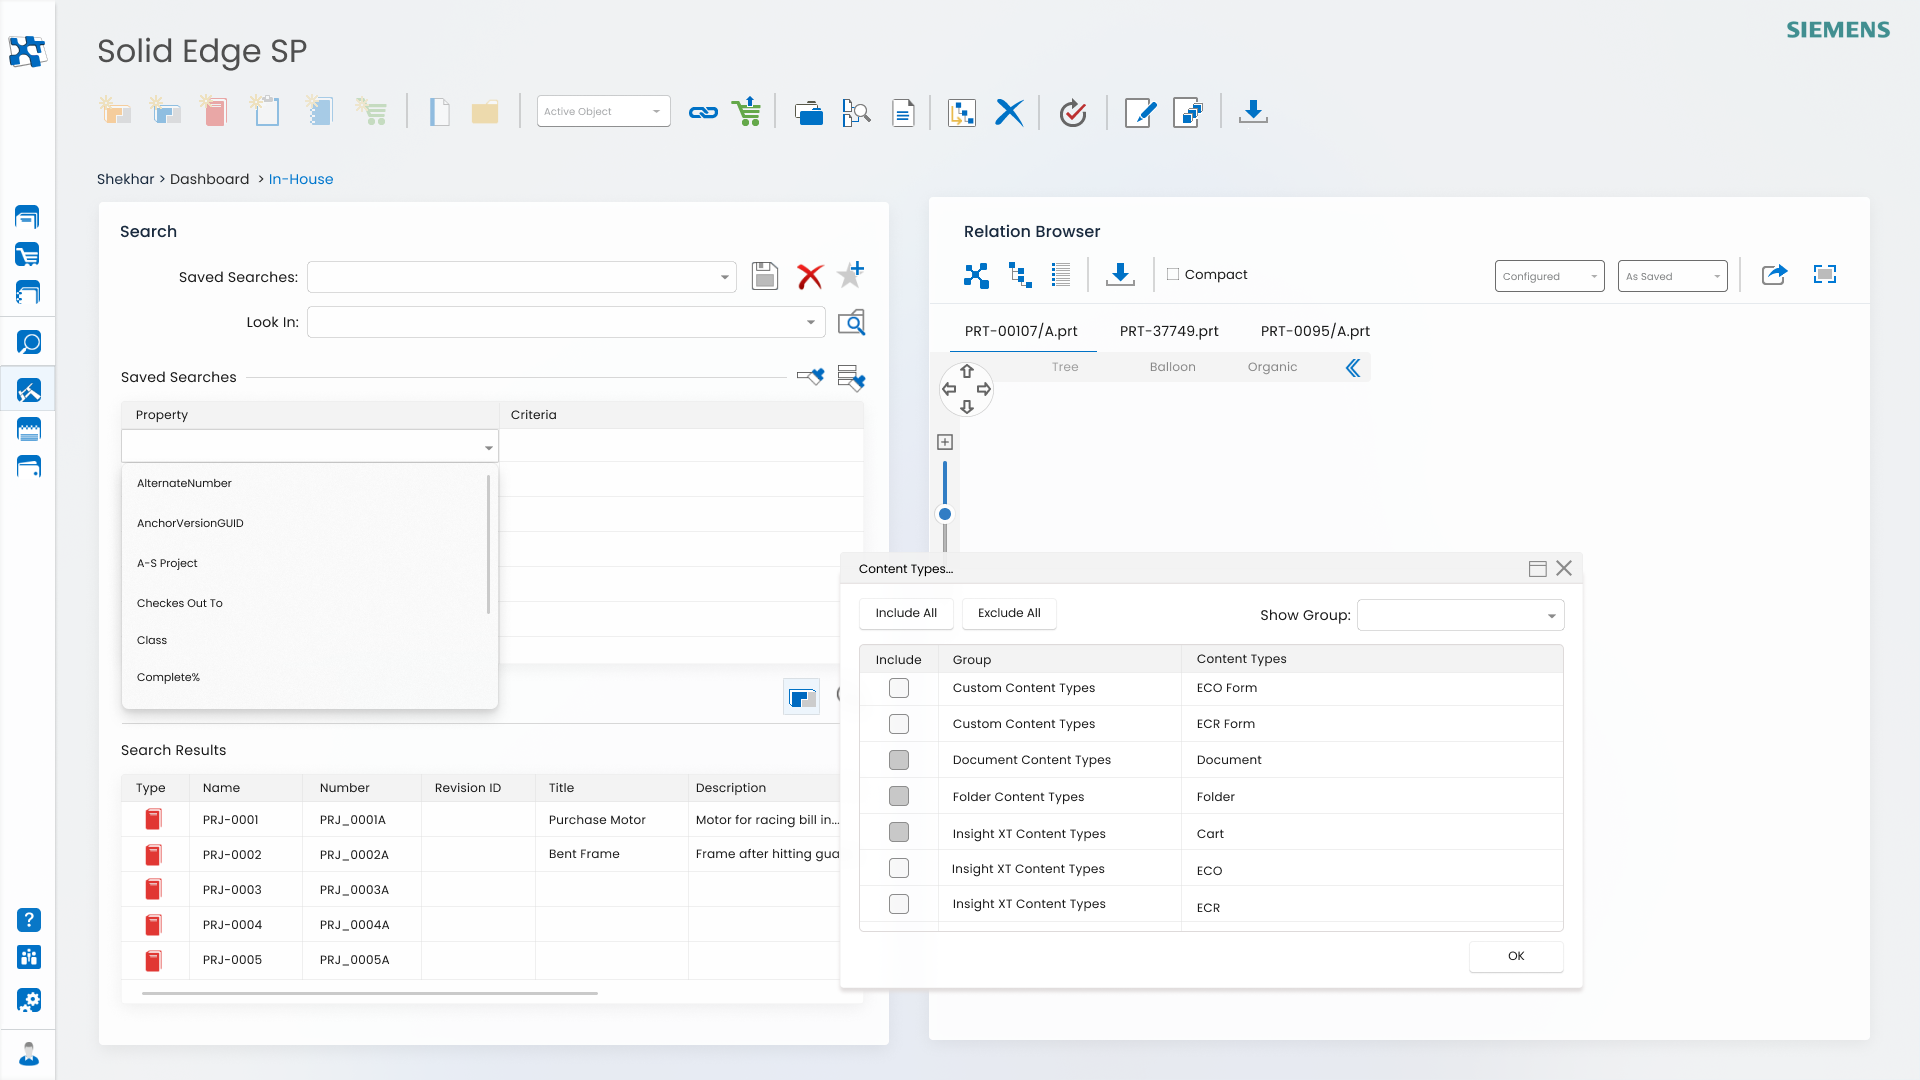Click the new document page icon
1920x1080 pixels.
pyautogui.click(x=439, y=112)
